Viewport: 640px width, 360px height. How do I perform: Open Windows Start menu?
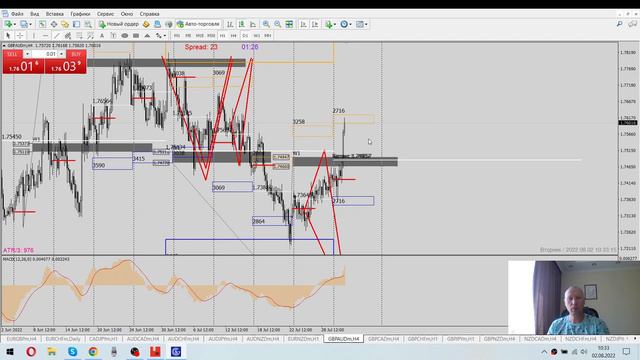click(10, 351)
